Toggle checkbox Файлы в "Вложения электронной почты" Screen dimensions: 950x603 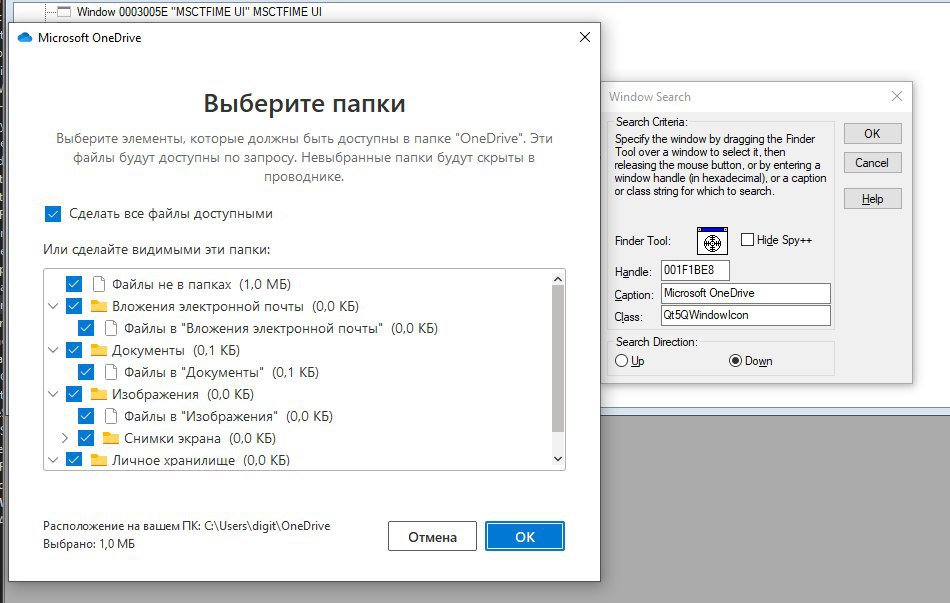pos(86,328)
